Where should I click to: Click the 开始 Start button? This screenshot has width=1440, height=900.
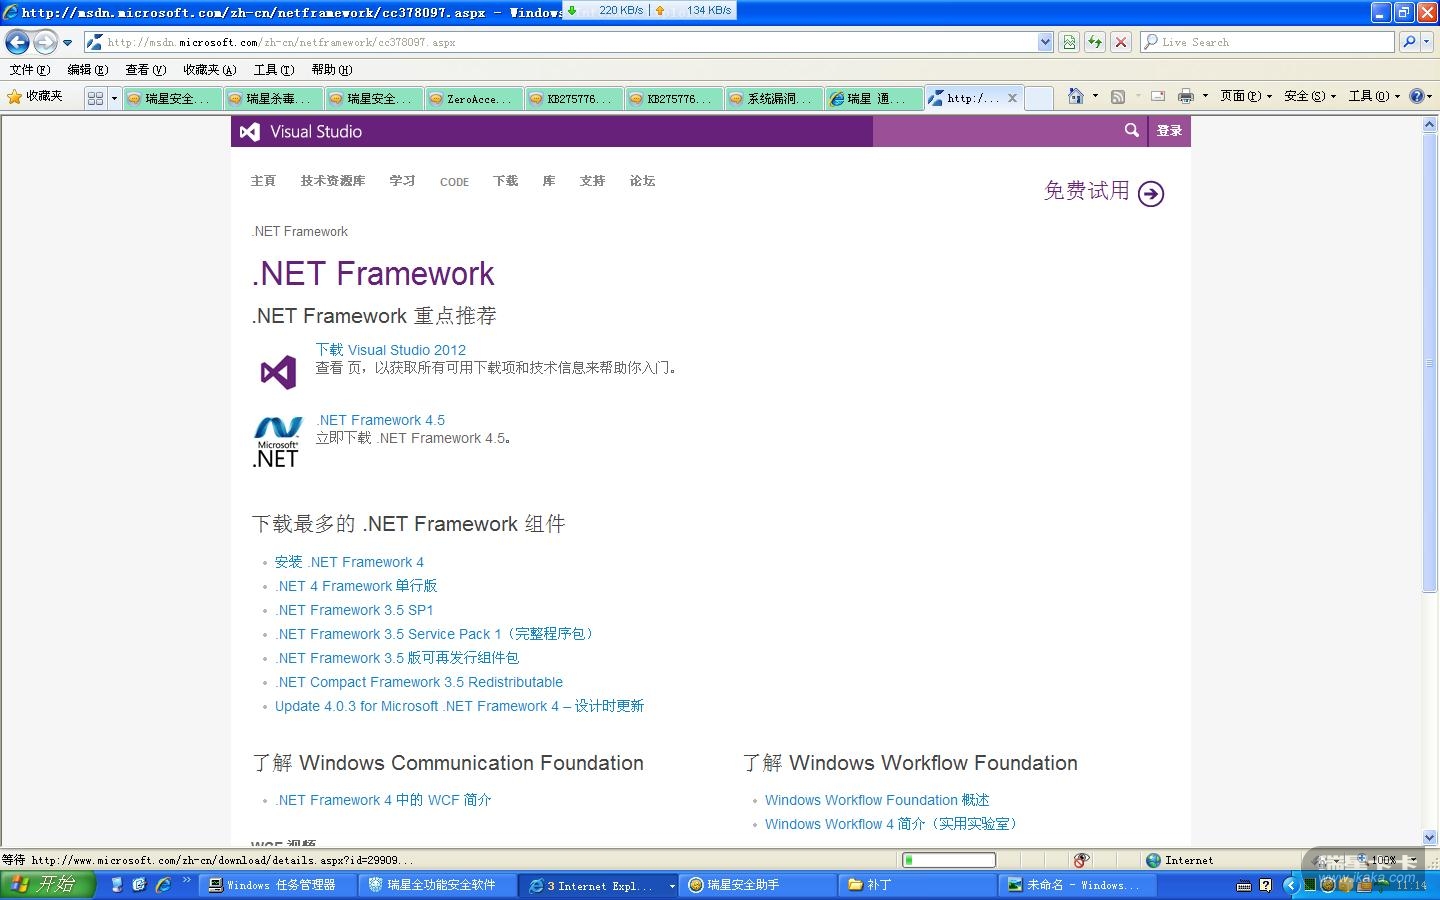[48, 884]
